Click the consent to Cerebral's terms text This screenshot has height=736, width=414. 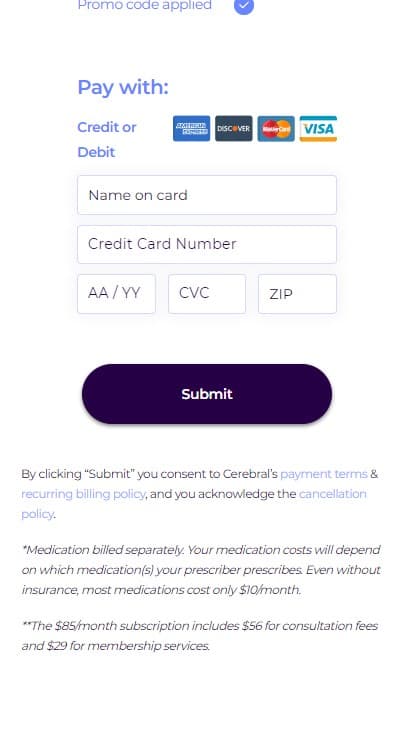point(199,494)
